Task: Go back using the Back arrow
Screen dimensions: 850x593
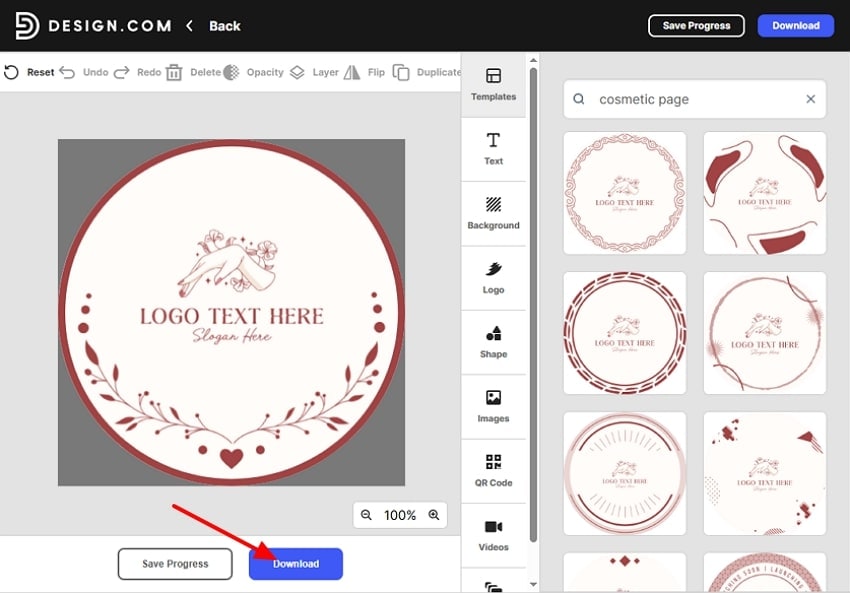Action: pyautogui.click(x=190, y=25)
